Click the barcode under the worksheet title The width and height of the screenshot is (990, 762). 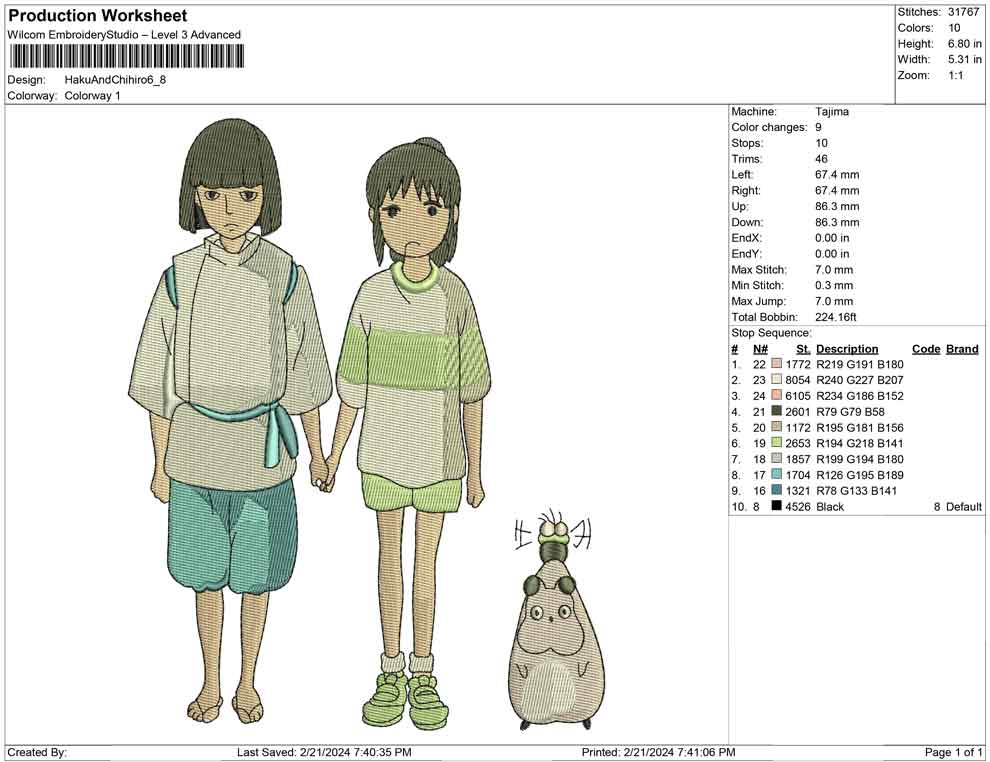click(x=126, y=57)
